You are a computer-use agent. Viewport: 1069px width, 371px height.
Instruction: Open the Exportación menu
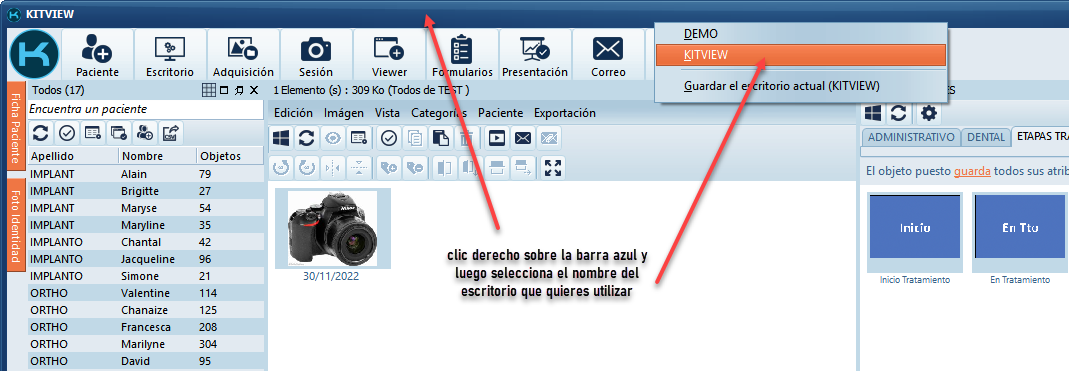(564, 113)
